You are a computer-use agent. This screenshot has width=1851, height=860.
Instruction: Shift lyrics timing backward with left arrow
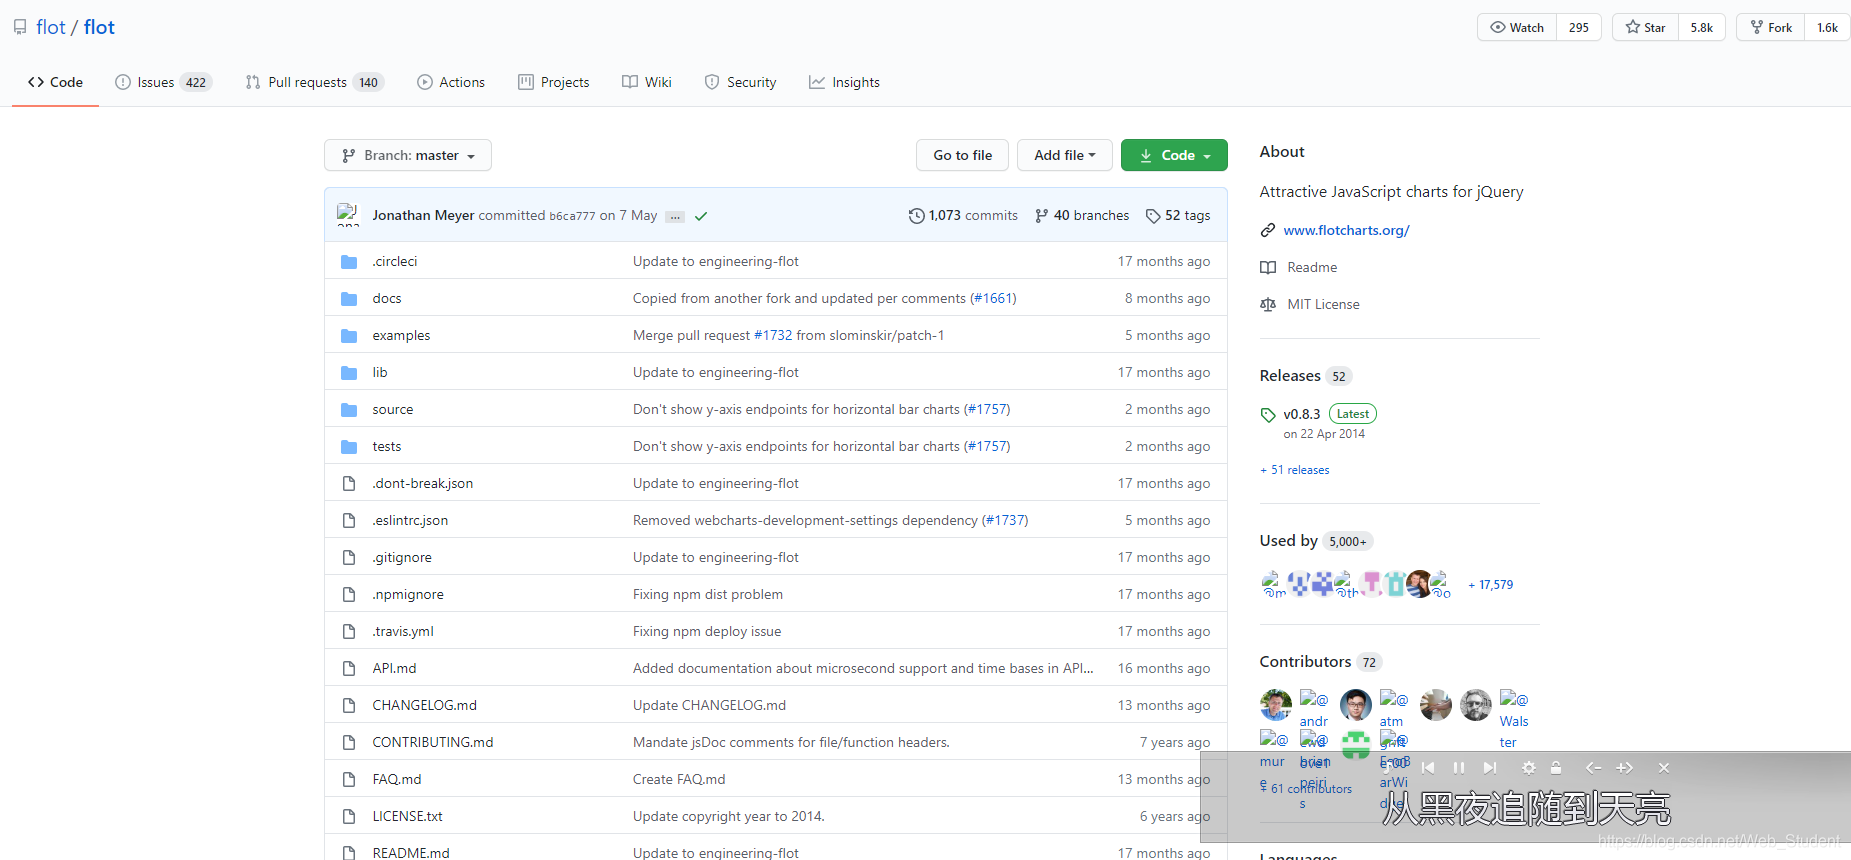pyautogui.click(x=1594, y=768)
